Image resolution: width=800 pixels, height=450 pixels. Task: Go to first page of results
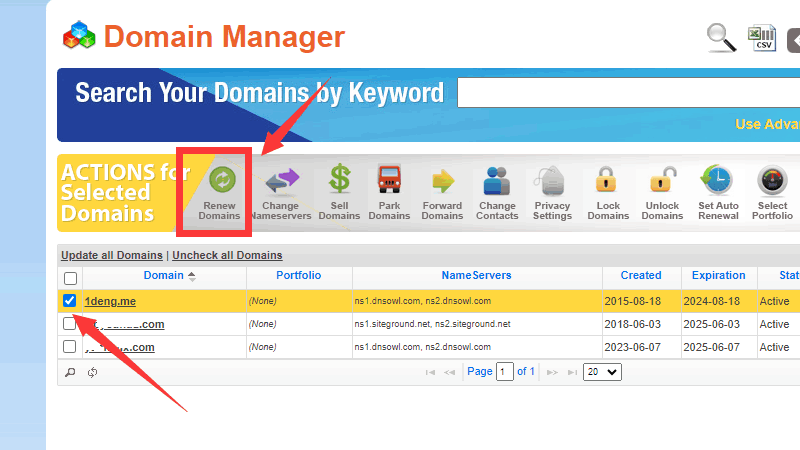click(x=430, y=372)
